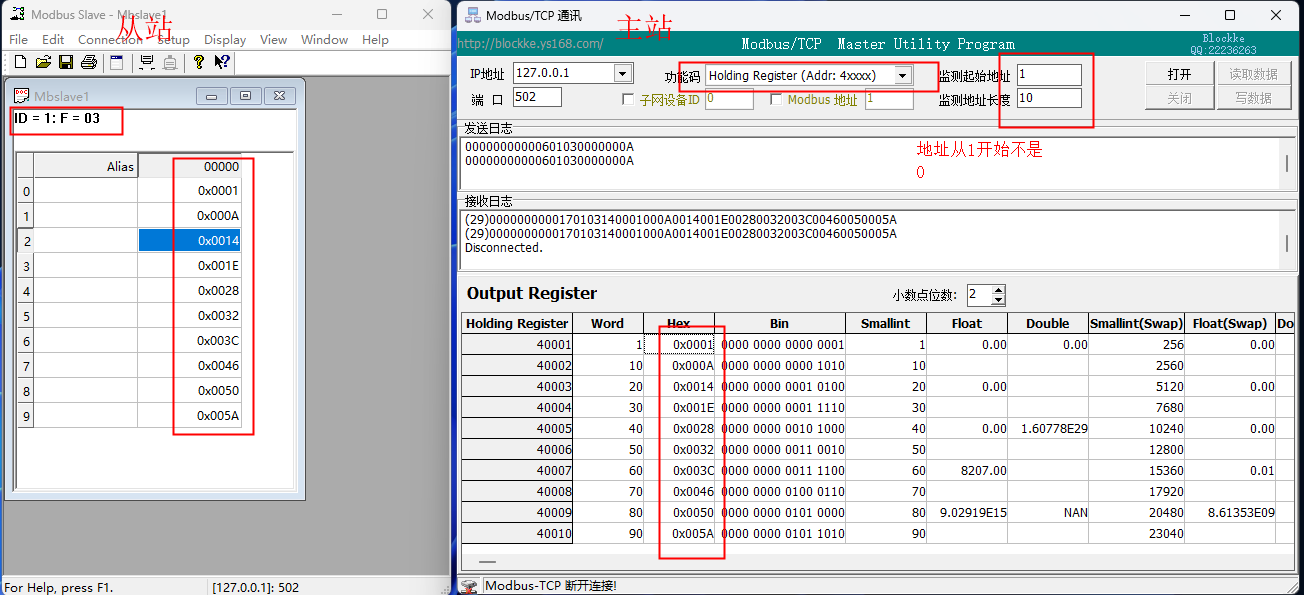Click the Connect icon in Modbus Slave toolbar
The height and width of the screenshot is (595, 1304).
[x=147, y=62]
